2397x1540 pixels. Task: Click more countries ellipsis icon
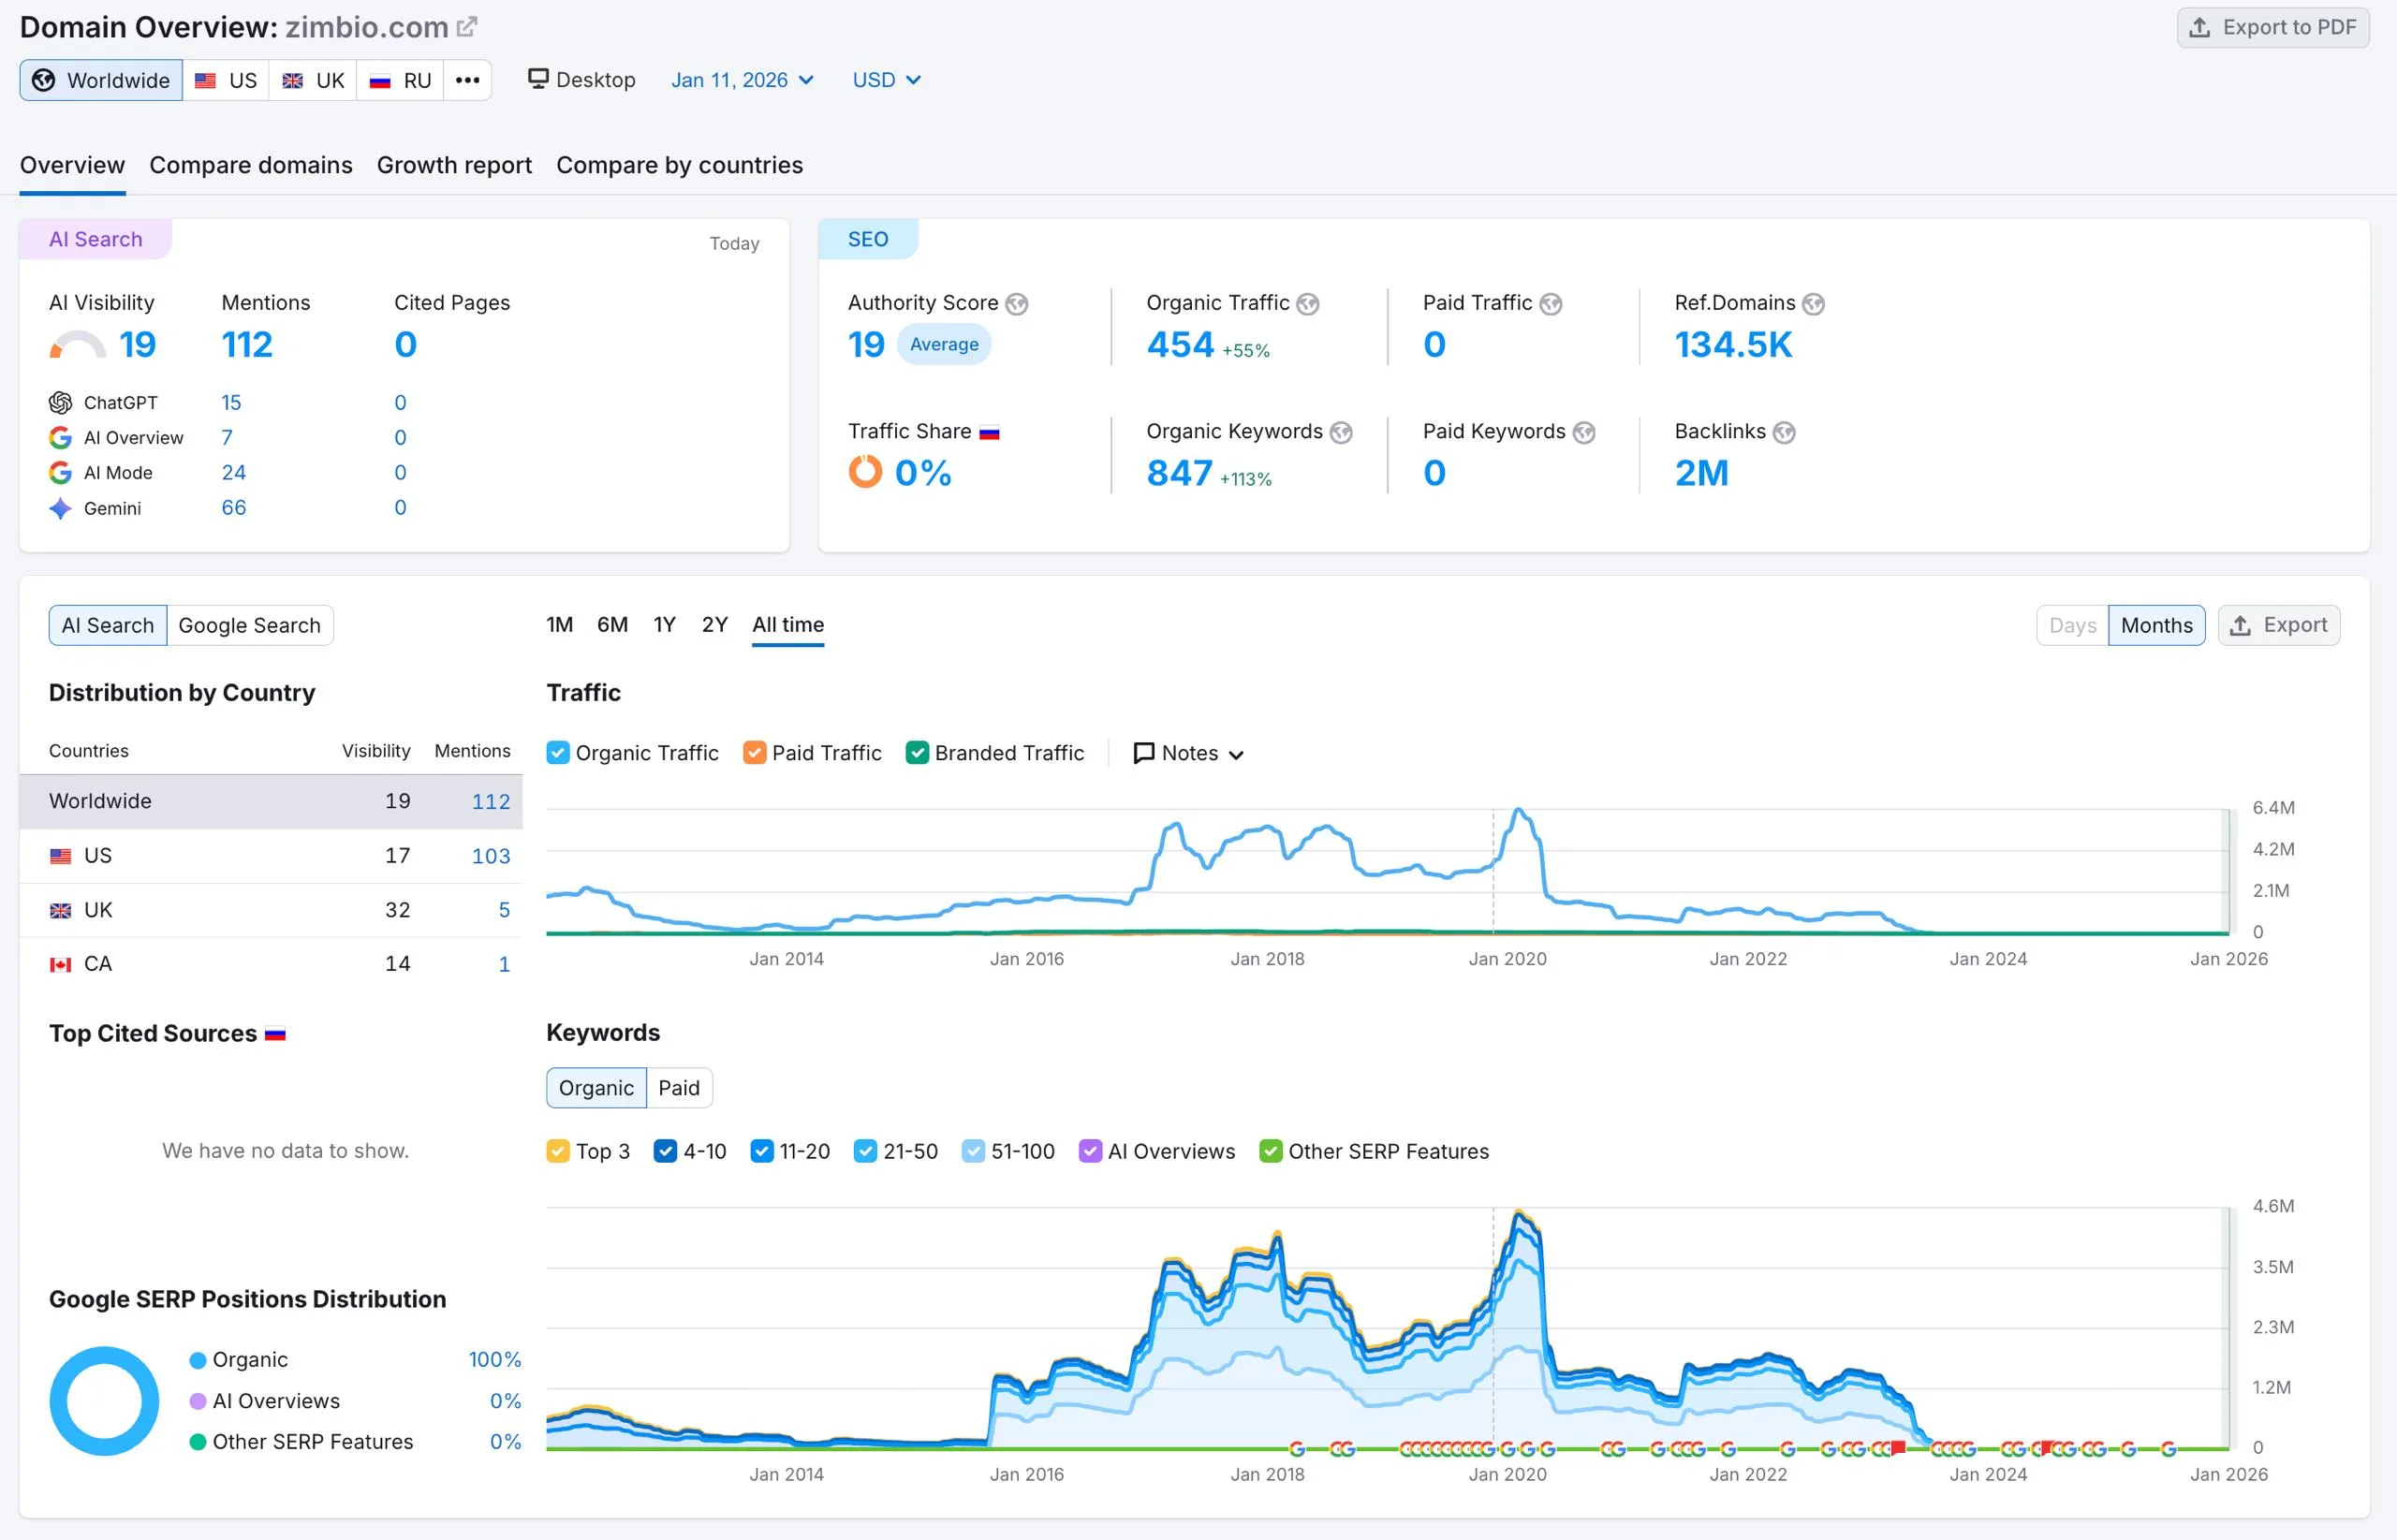click(467, 80)
